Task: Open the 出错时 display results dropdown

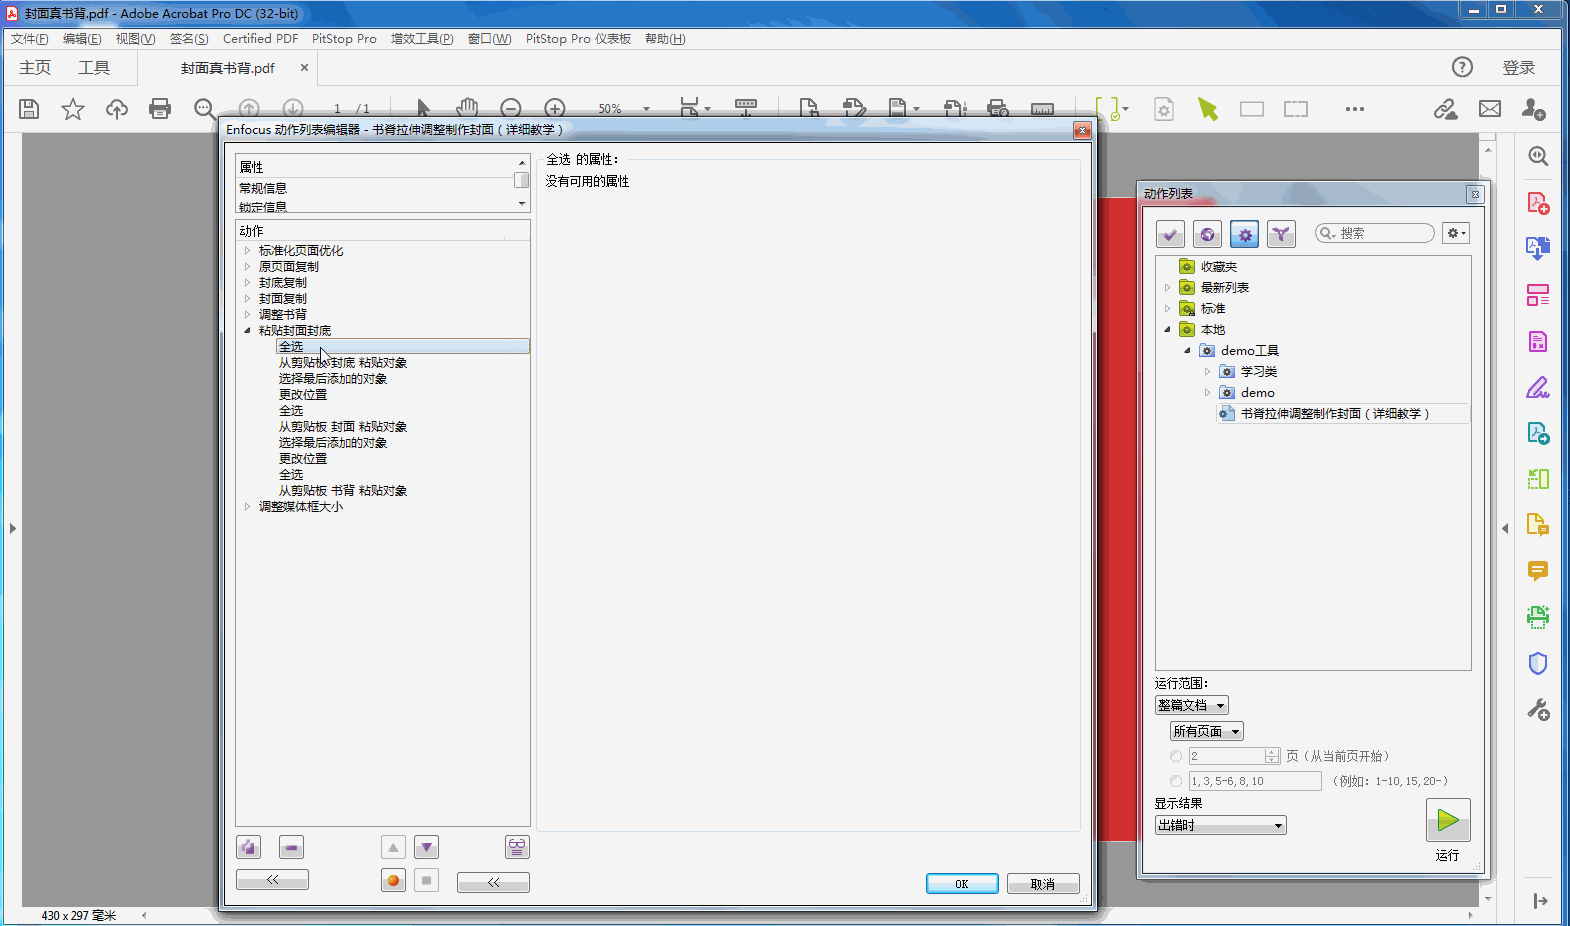Action: (1220, 825)
